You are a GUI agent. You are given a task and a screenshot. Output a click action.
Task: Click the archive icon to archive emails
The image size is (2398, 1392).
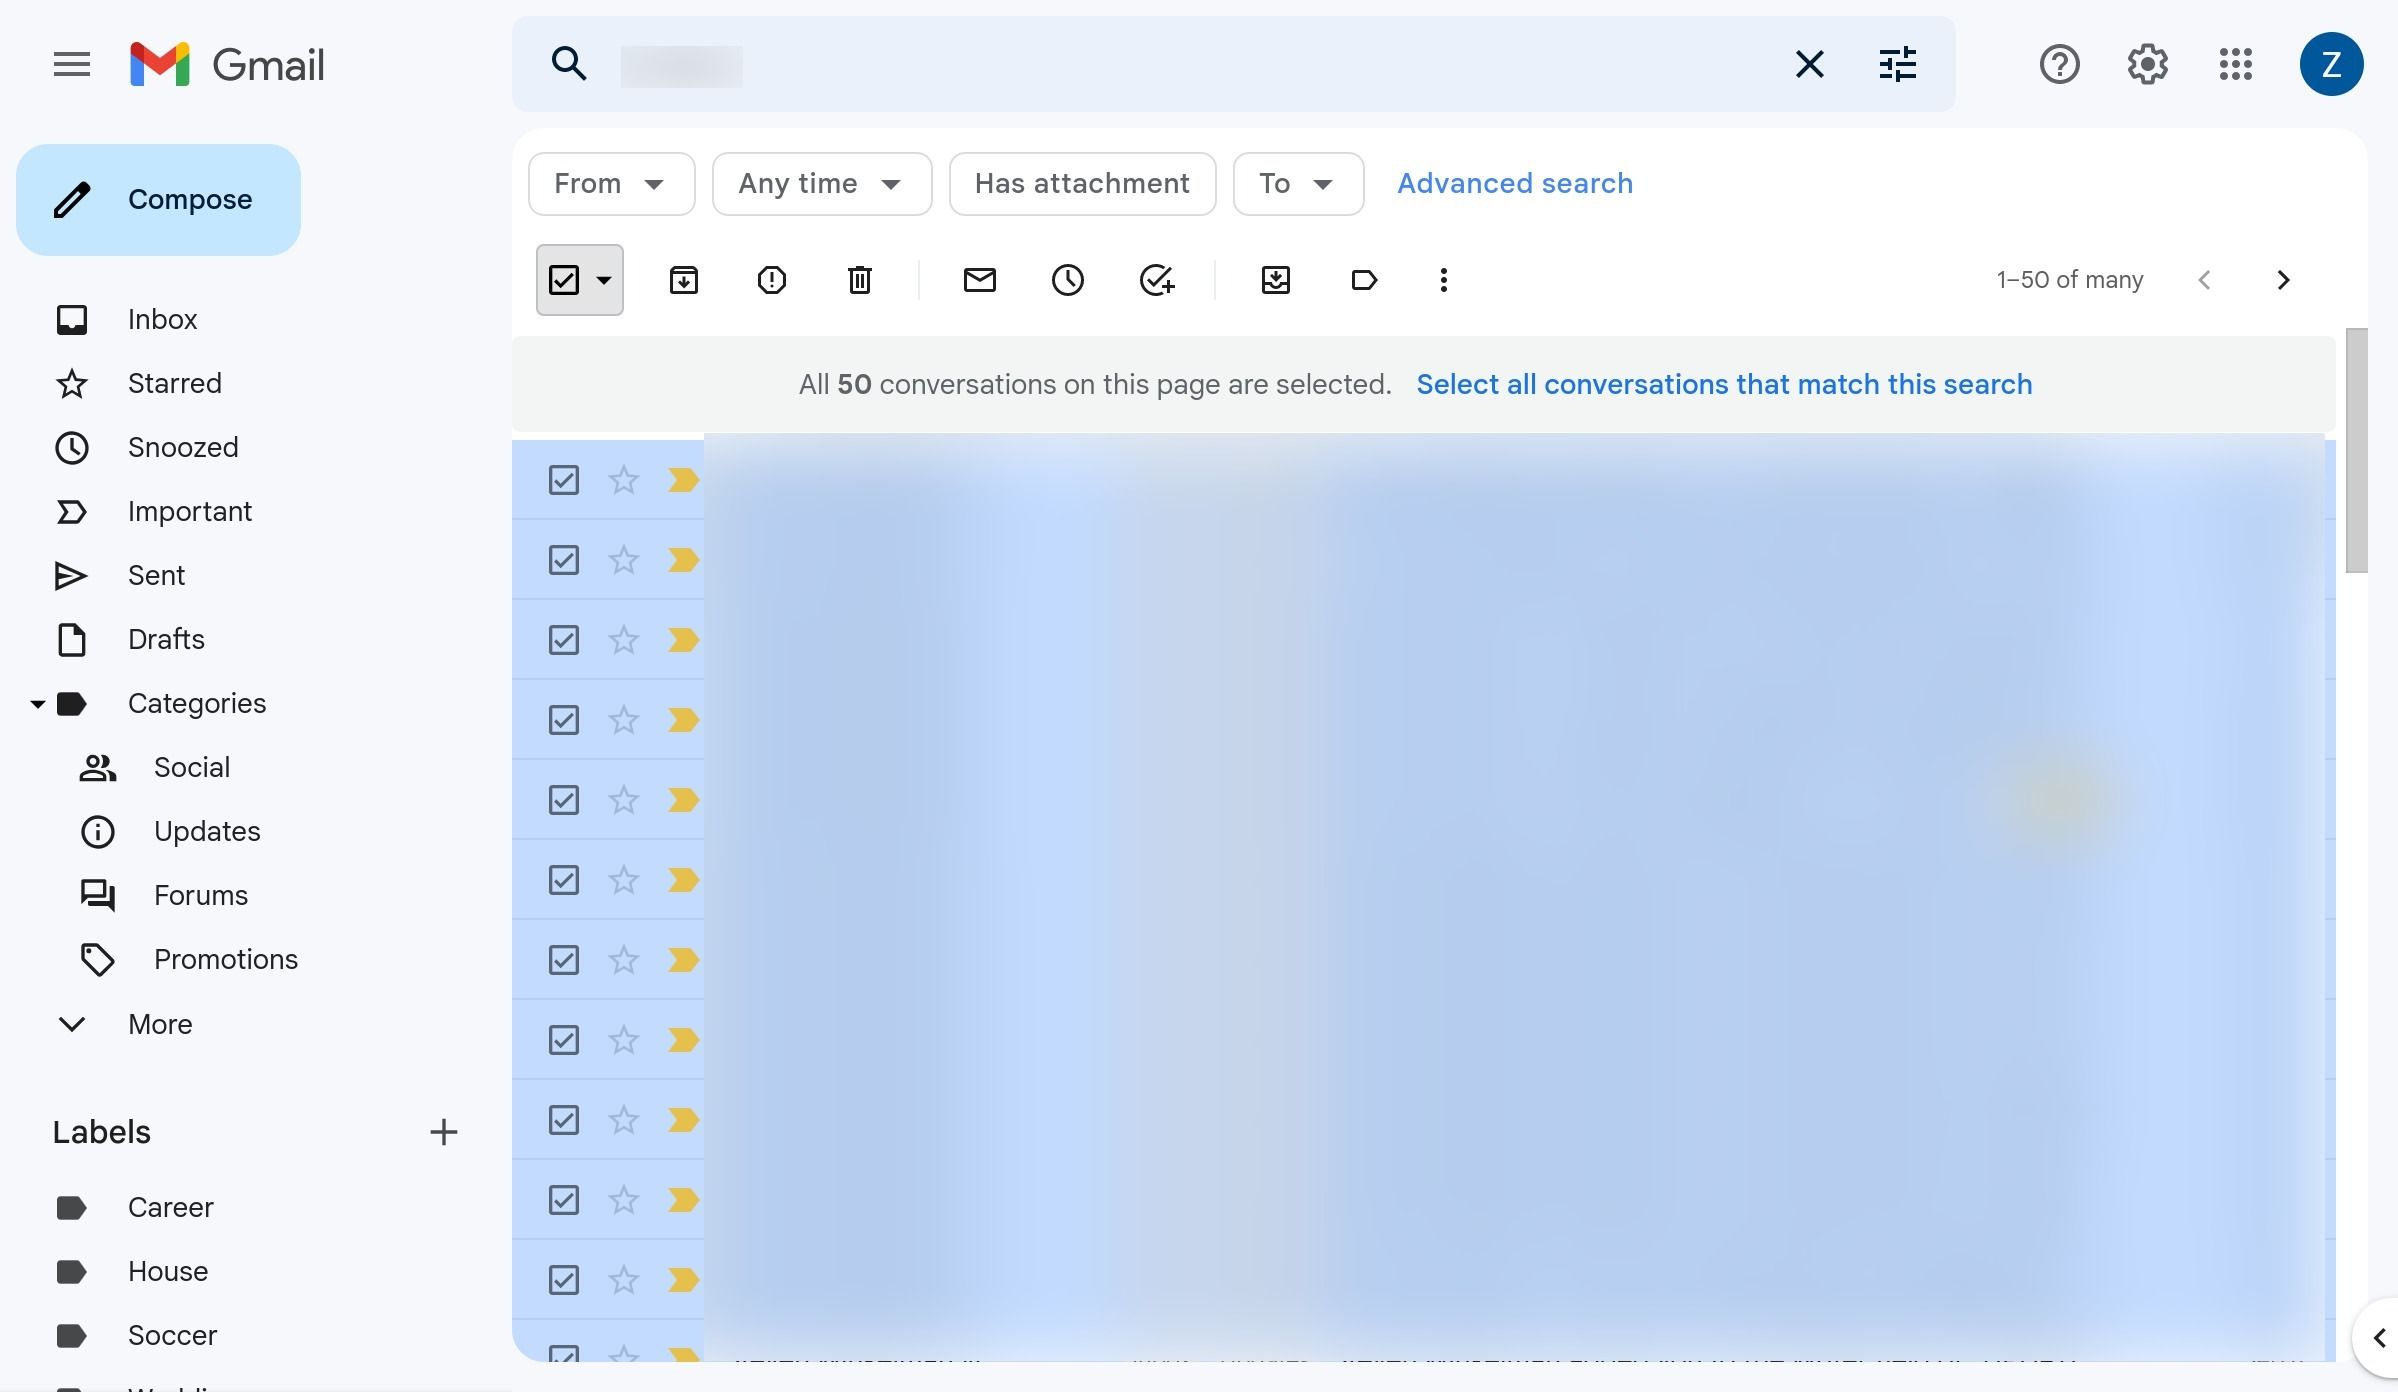[683, 278]
